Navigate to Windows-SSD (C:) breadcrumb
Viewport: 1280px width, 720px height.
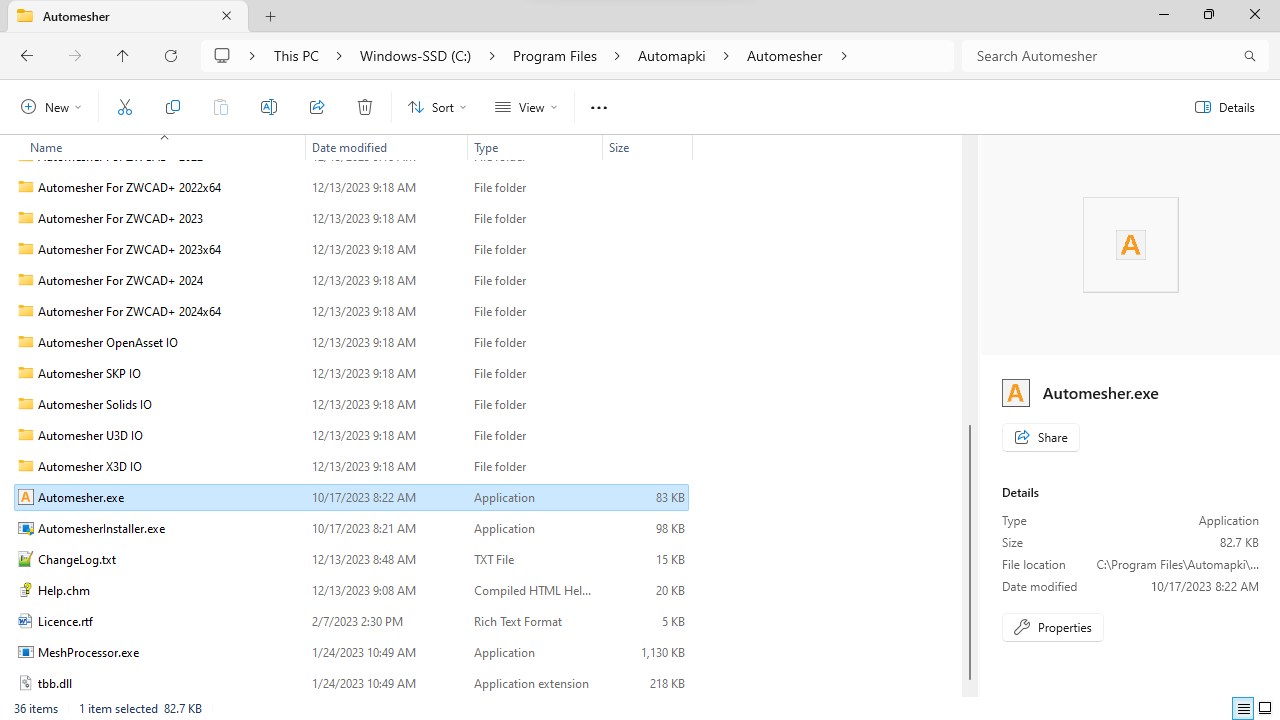coord(416,56)
